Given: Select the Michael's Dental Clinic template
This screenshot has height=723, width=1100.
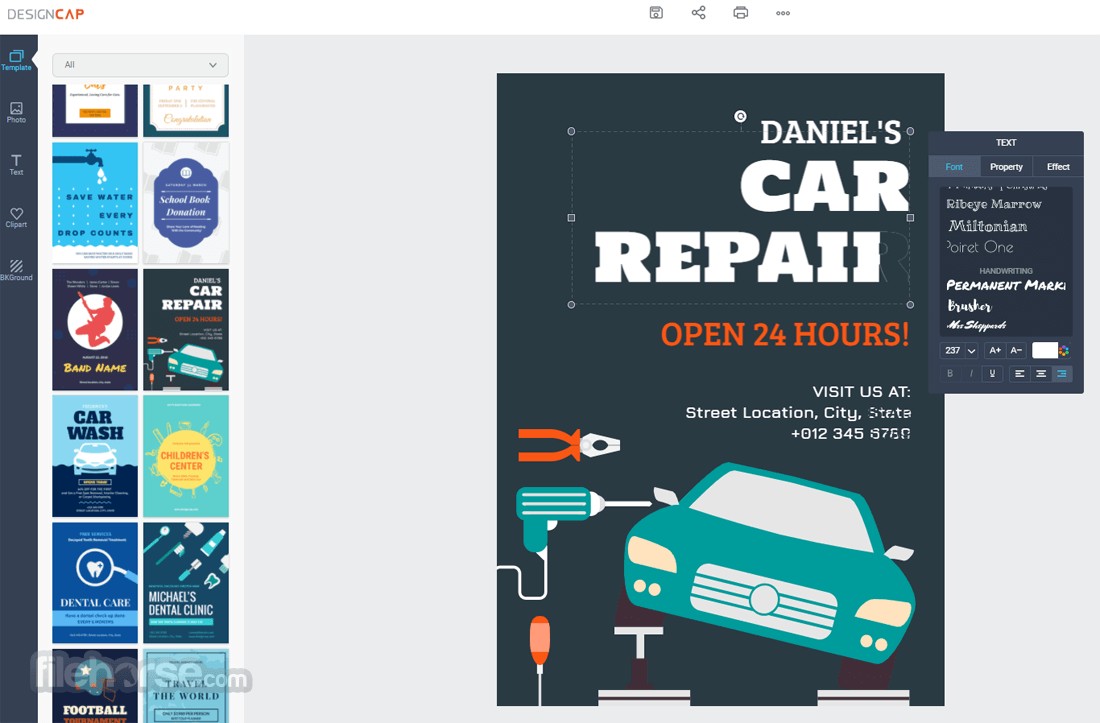Looking at the screenshot, I should 186,583.
